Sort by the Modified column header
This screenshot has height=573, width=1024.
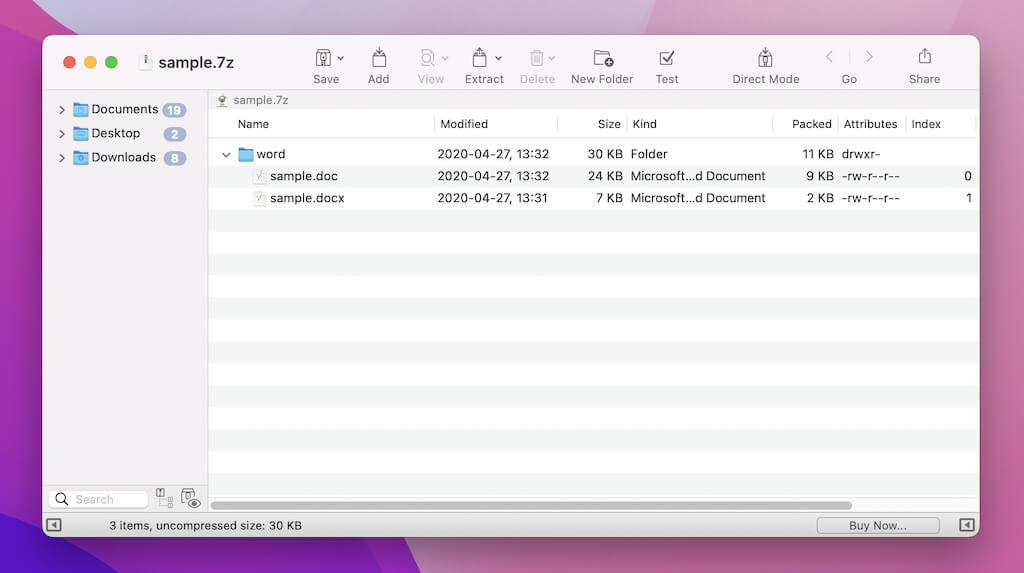tap(464, 124)
